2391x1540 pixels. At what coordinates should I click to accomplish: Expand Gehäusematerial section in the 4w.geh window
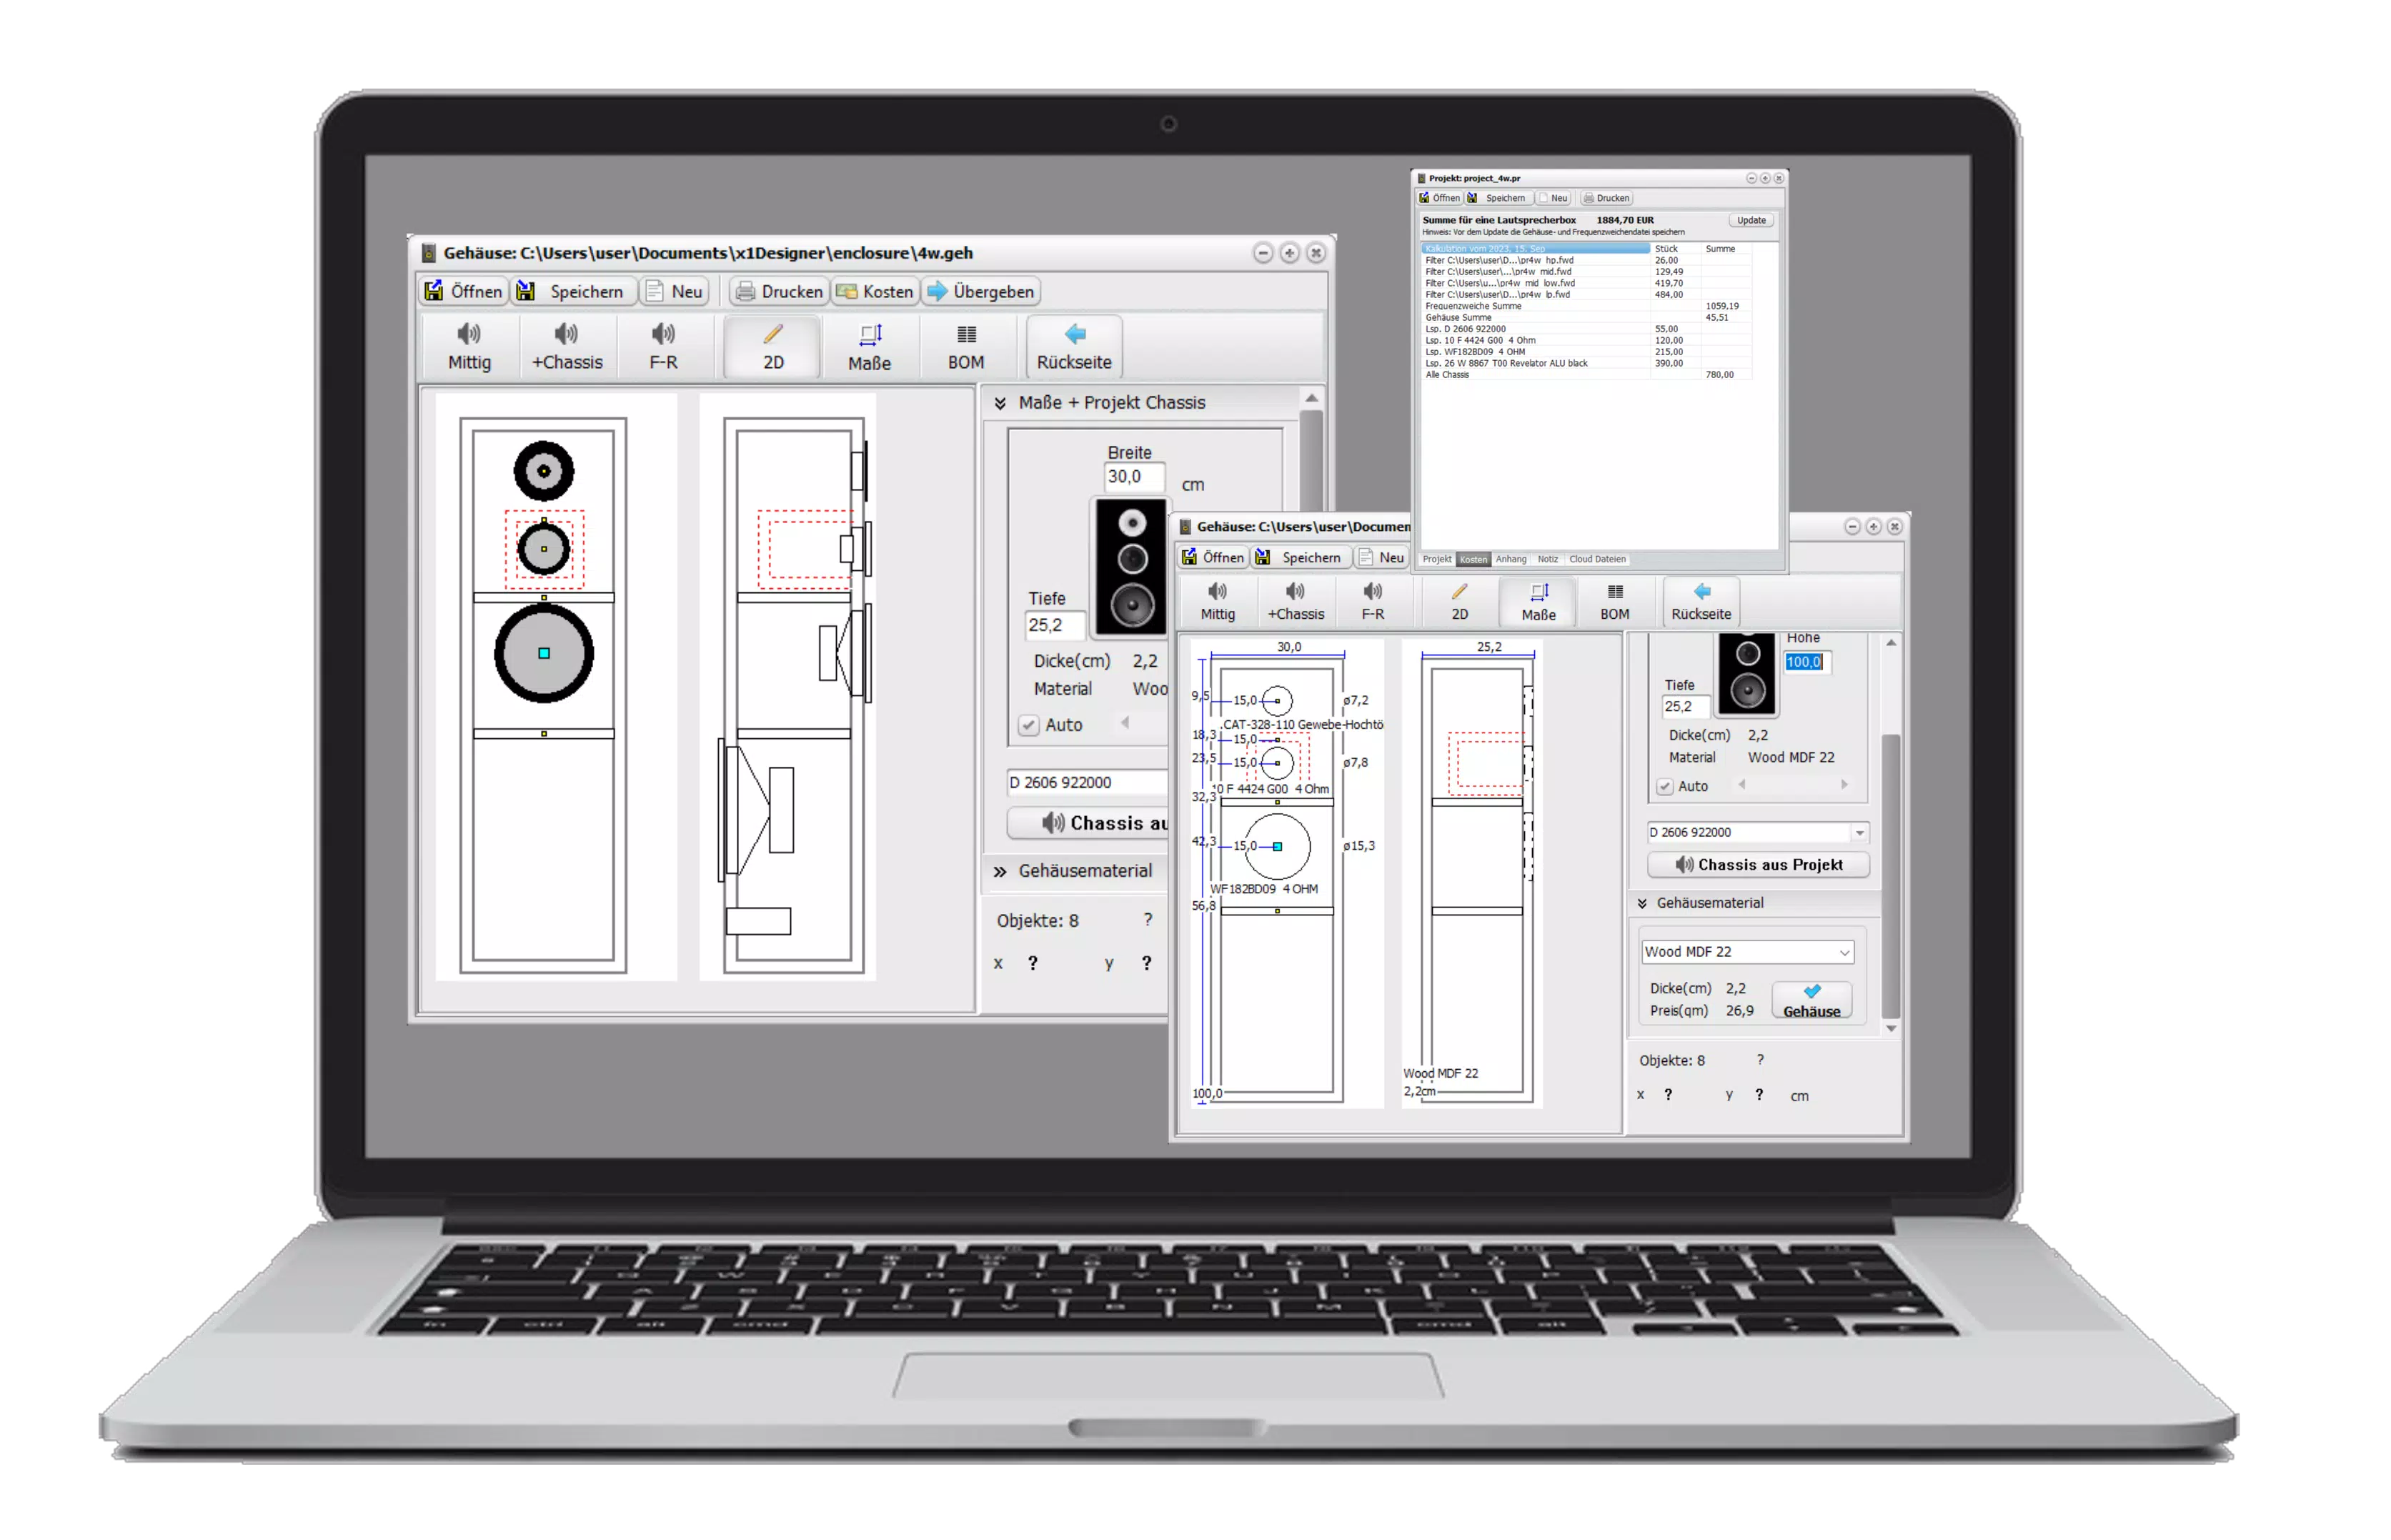click(1000, 871)
